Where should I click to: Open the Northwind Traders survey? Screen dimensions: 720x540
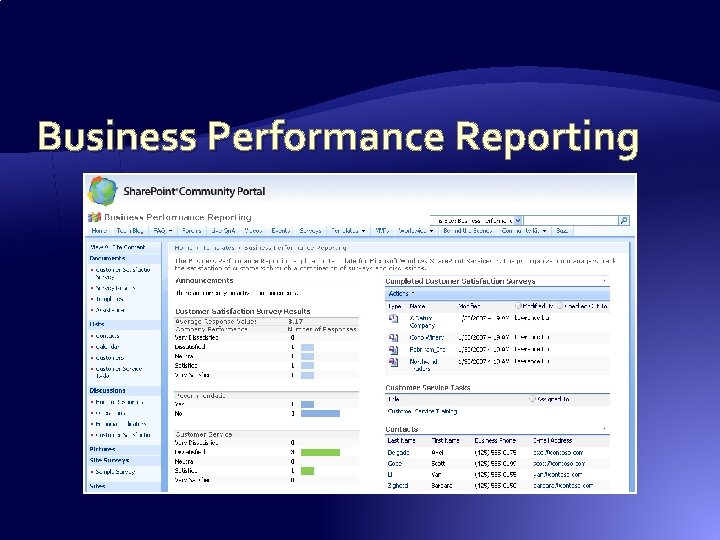[x=423, y=366]
